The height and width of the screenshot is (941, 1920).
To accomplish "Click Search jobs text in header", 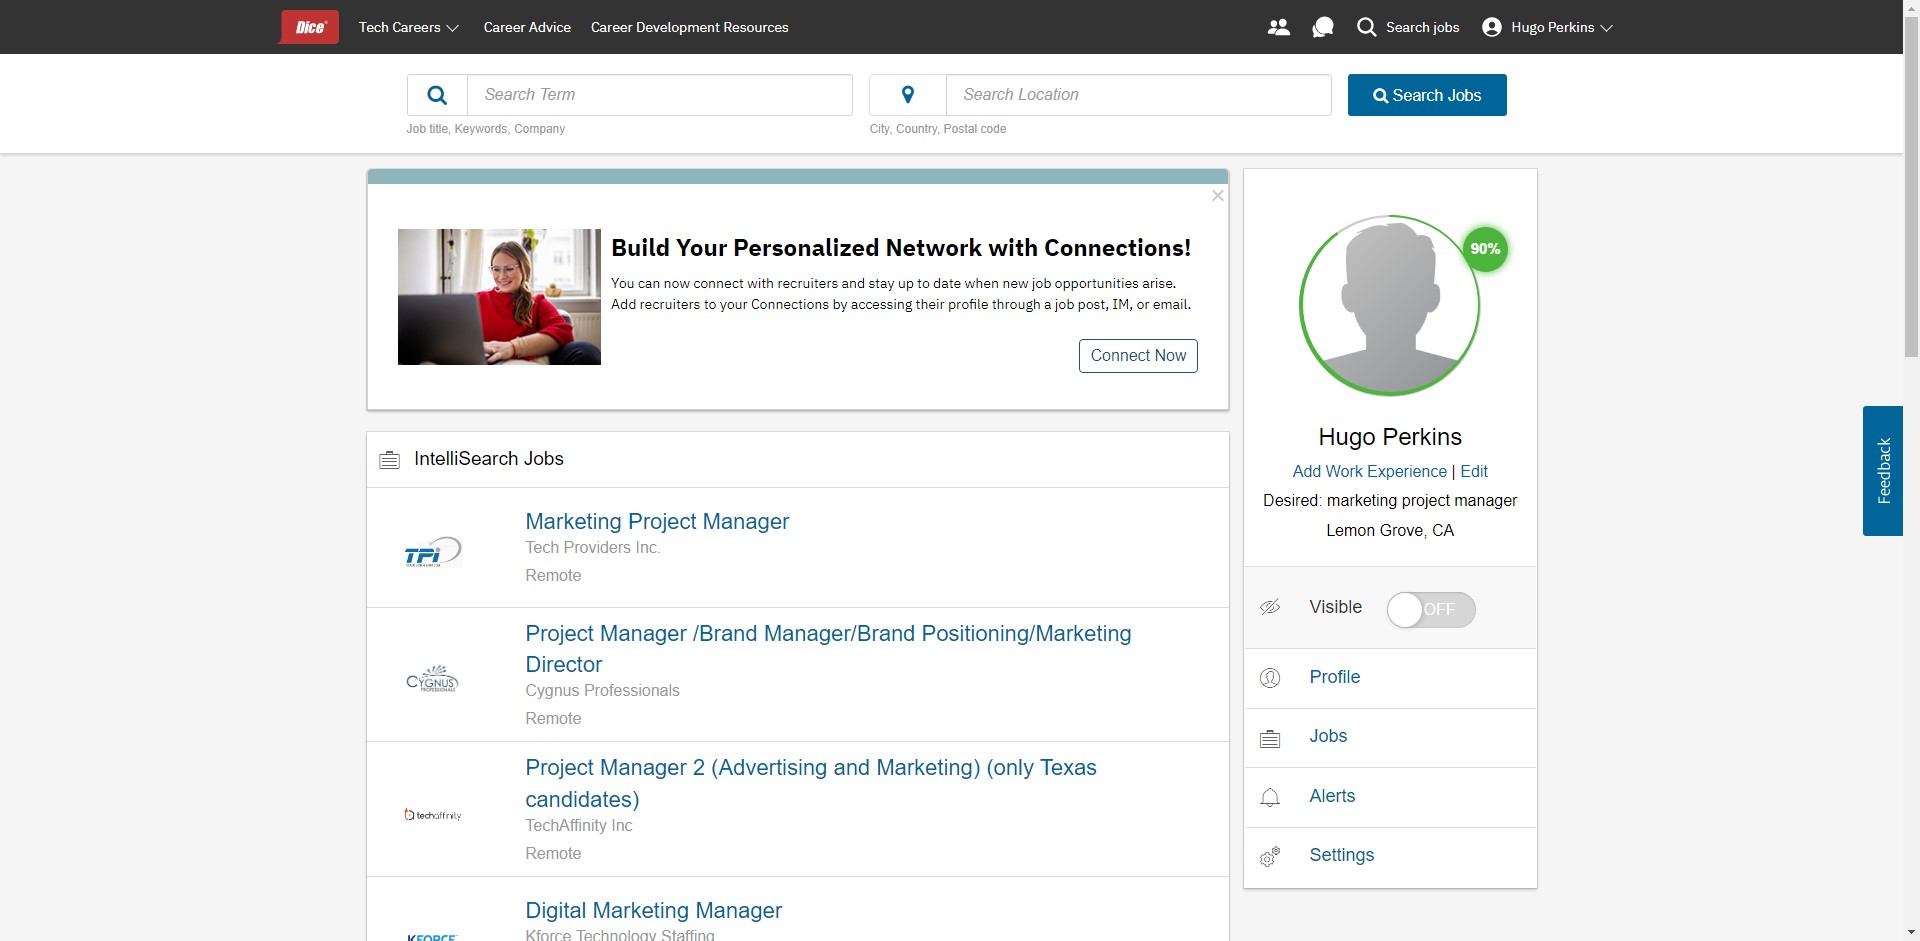I will [x=1422, y=27].
